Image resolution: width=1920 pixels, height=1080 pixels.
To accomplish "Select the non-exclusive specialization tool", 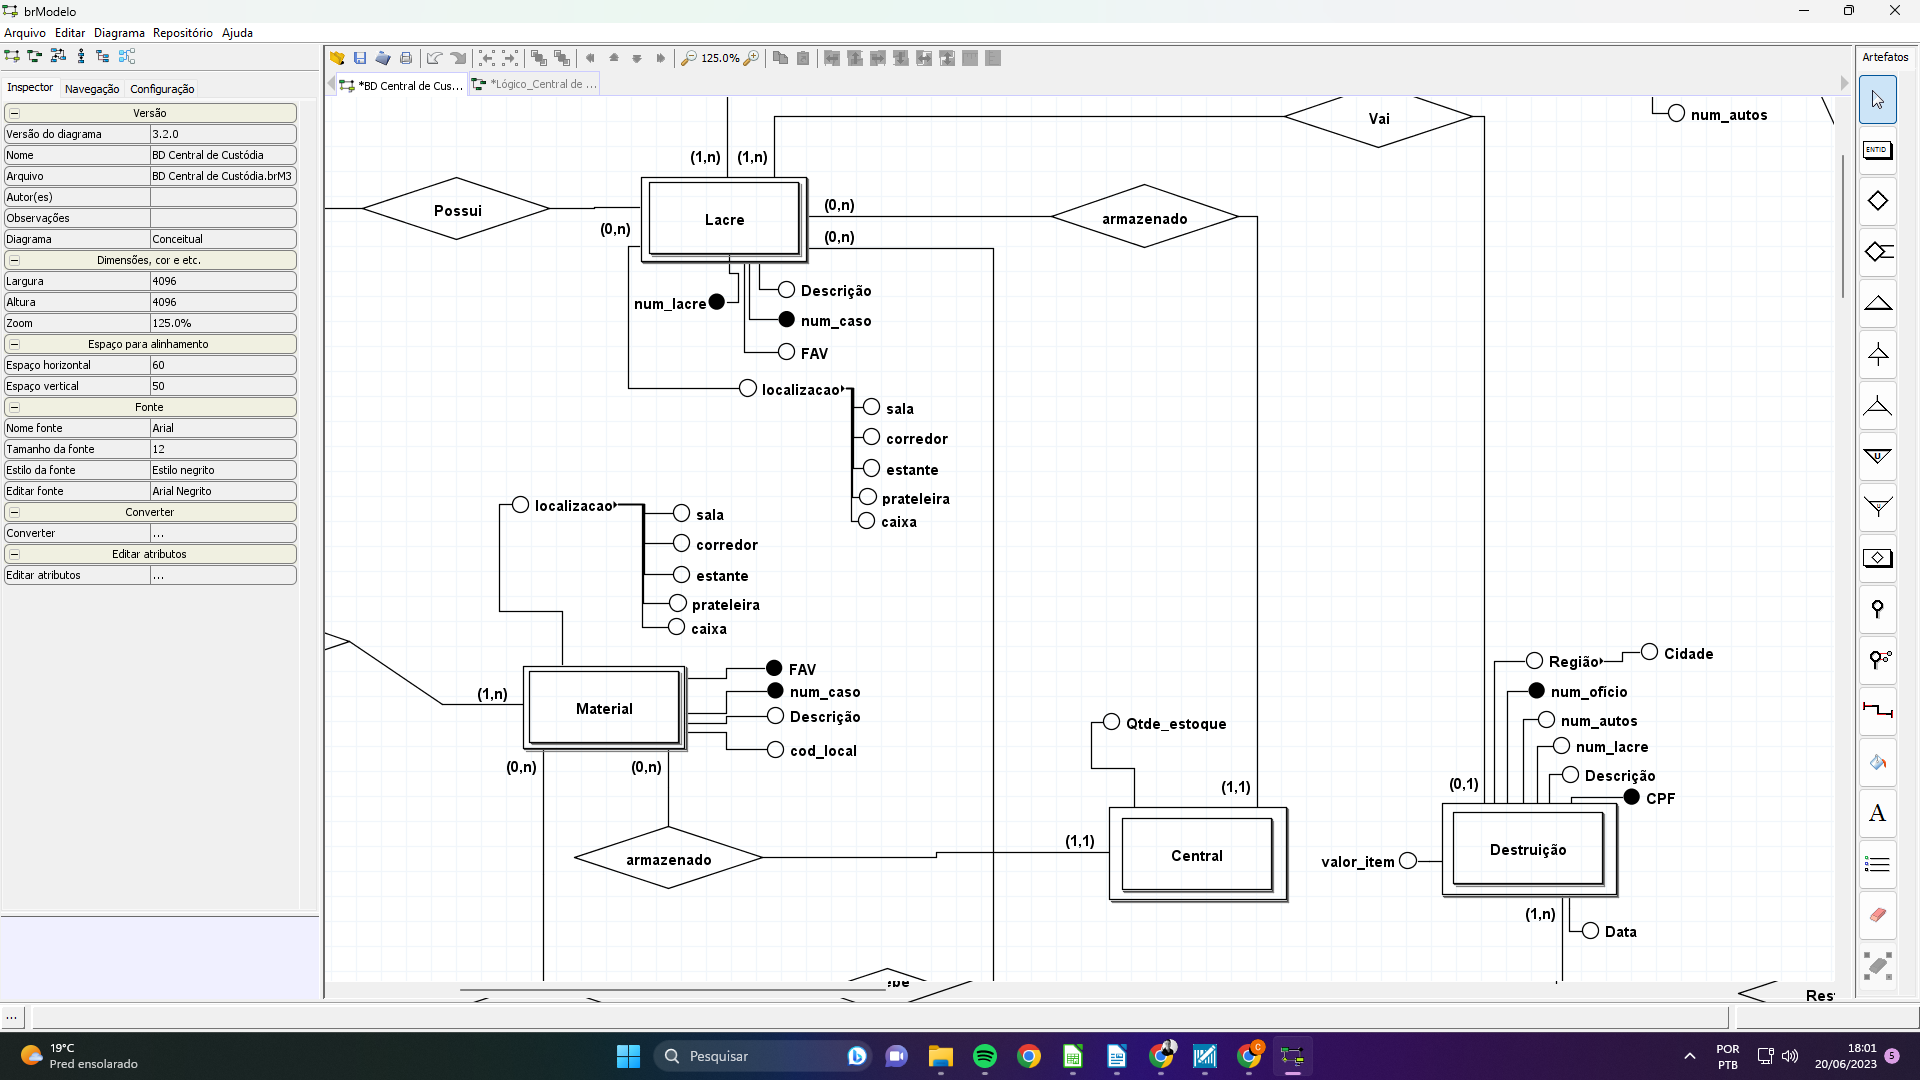I will pos(1877,405).
